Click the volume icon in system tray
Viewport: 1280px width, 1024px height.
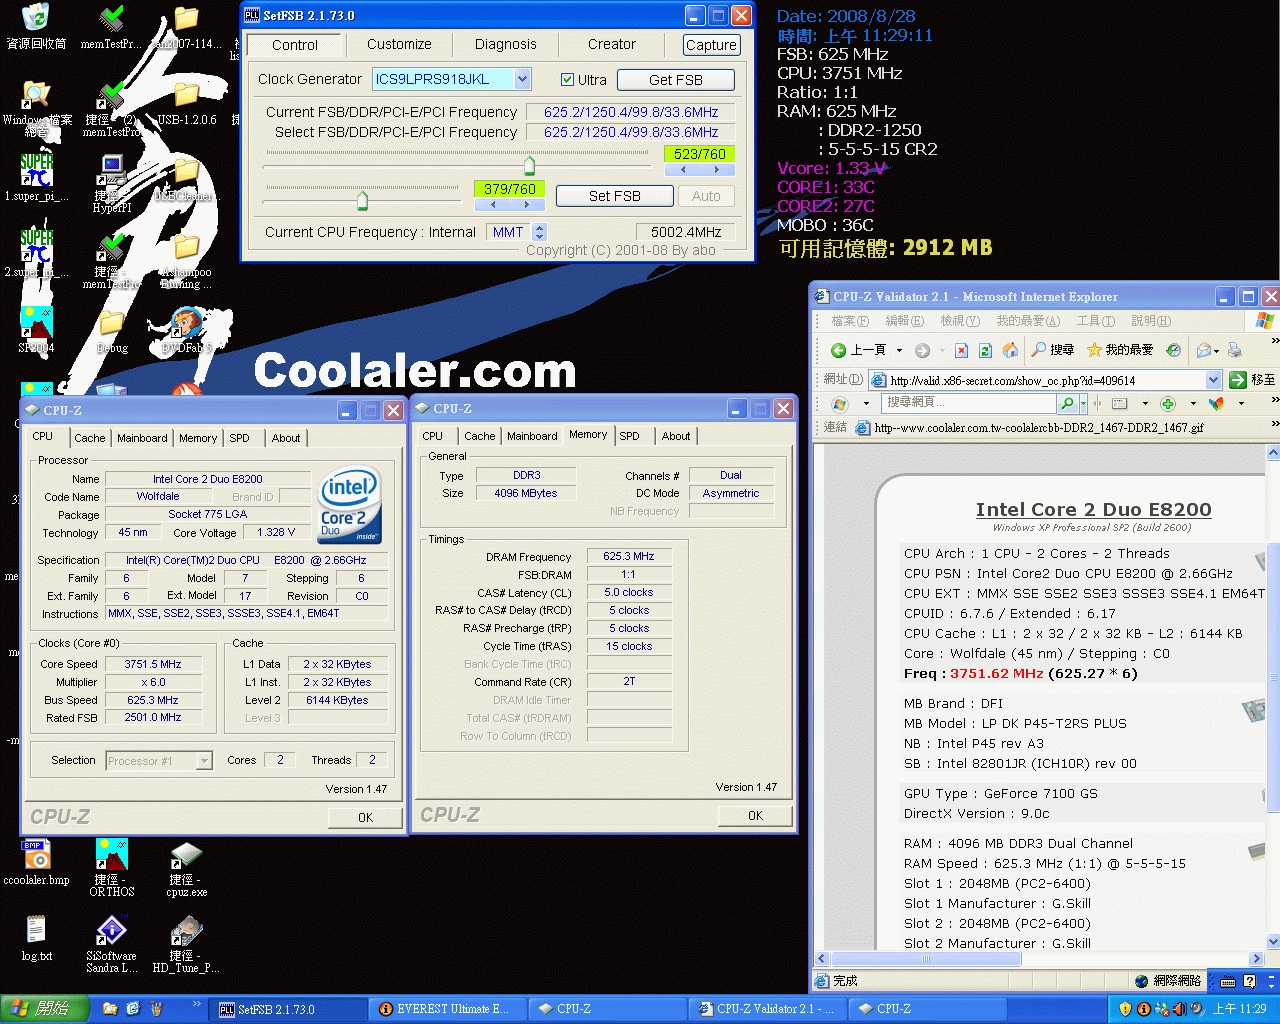[x=1179, y=1009]
